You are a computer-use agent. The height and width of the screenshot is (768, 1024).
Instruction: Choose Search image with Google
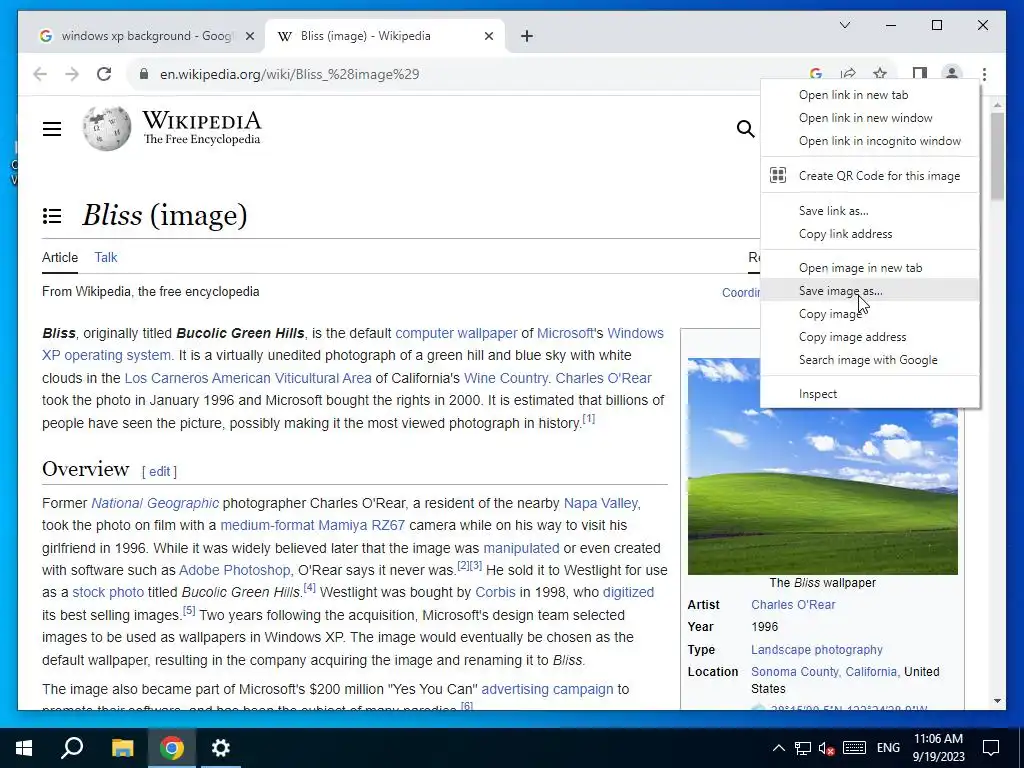point(870,359)
